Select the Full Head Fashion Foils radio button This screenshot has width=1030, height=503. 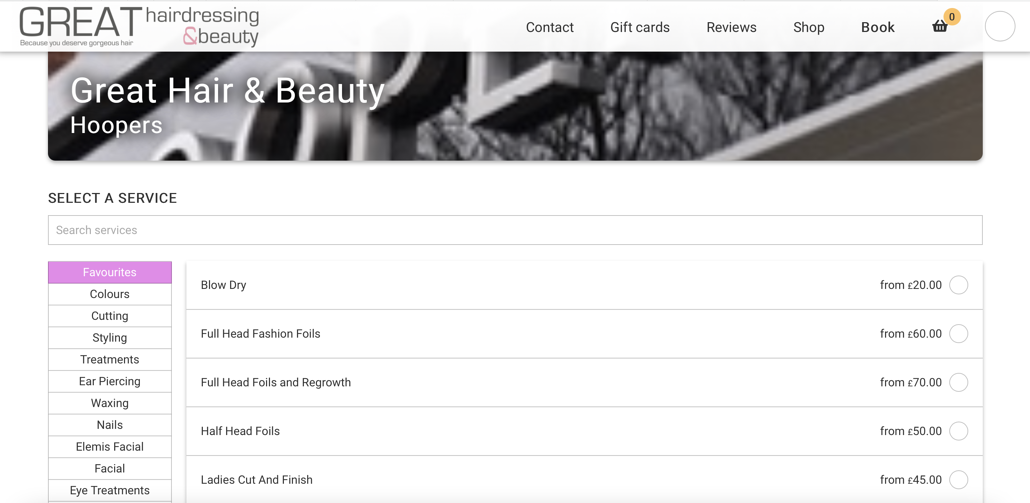958,334
